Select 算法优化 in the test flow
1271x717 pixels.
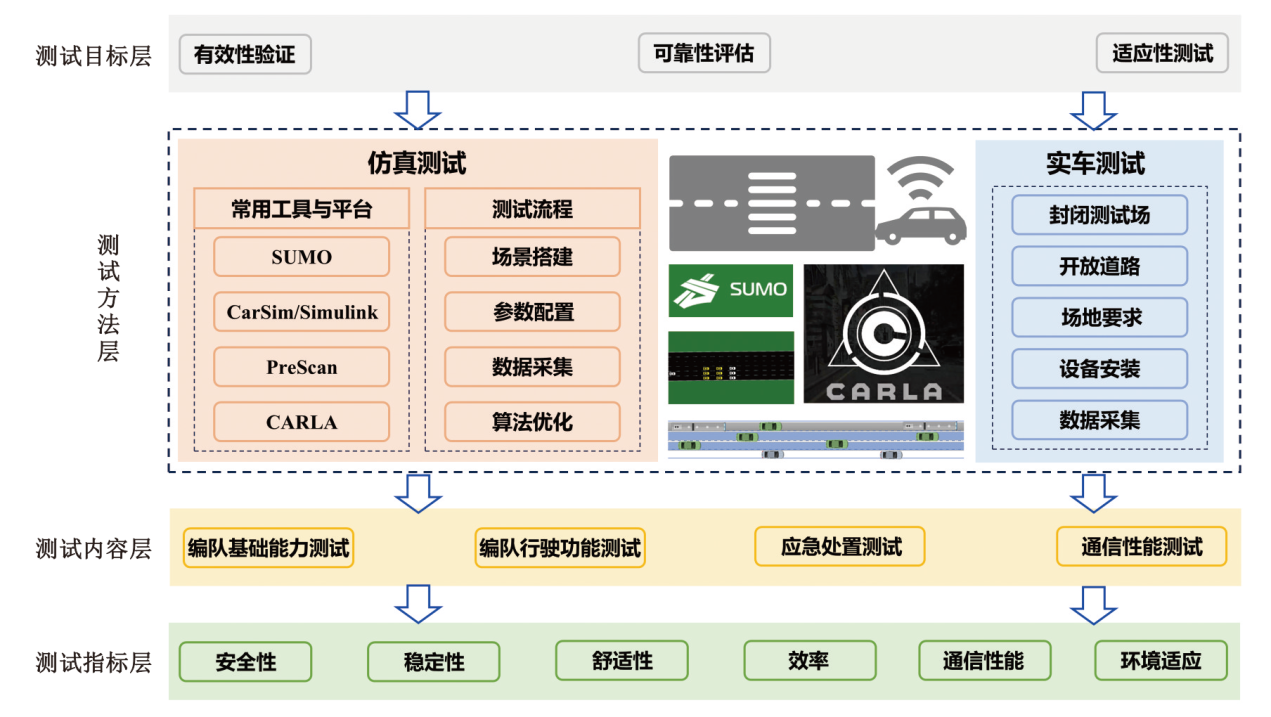click(532, 422)
